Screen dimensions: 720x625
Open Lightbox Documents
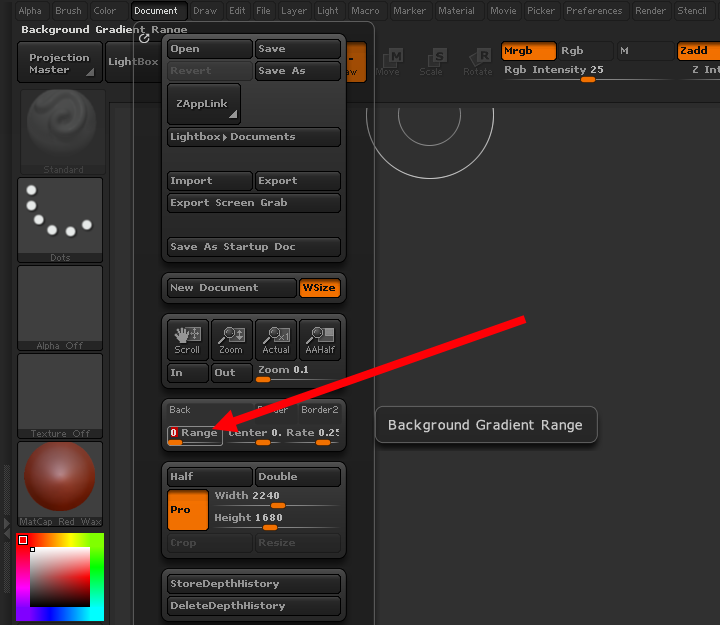point(254,137)
